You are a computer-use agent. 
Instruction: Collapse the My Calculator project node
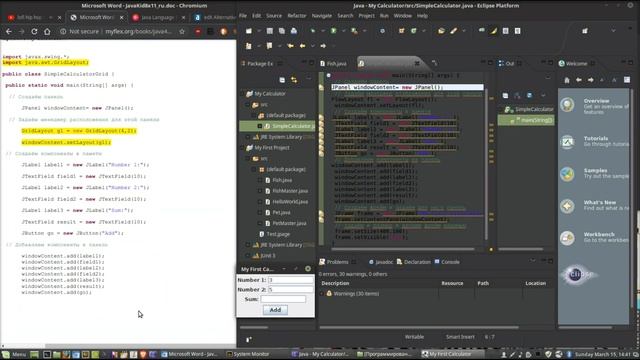coord(243,94)
